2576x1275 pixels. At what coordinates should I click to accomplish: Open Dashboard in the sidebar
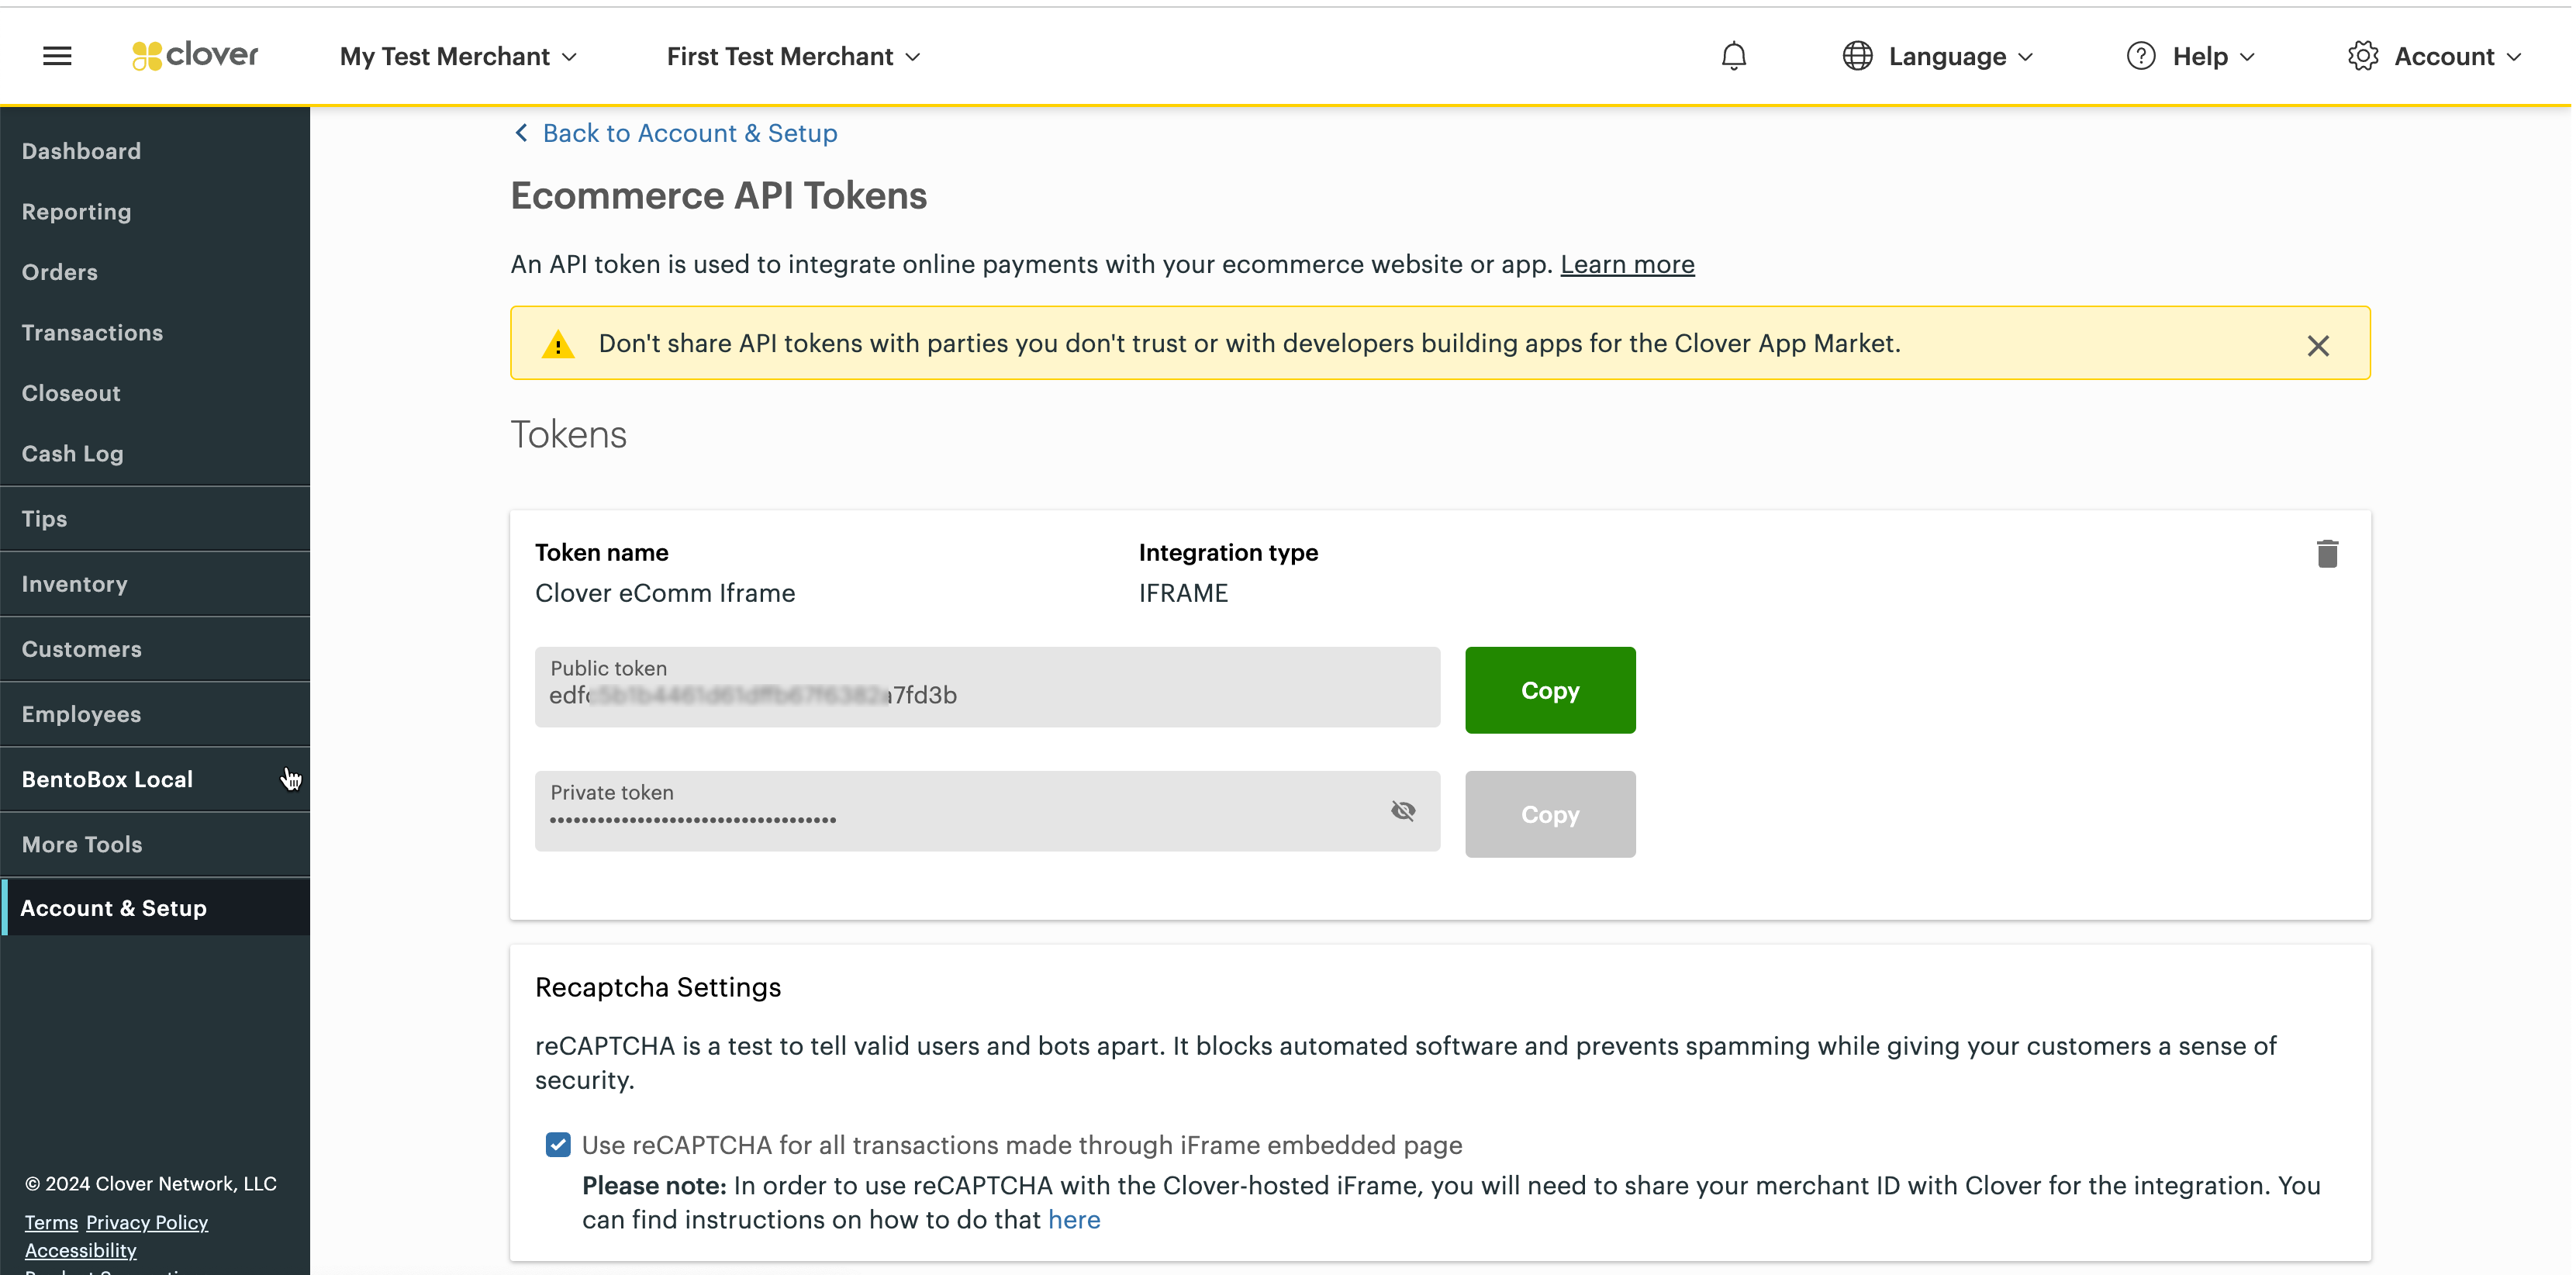(155, 151)
